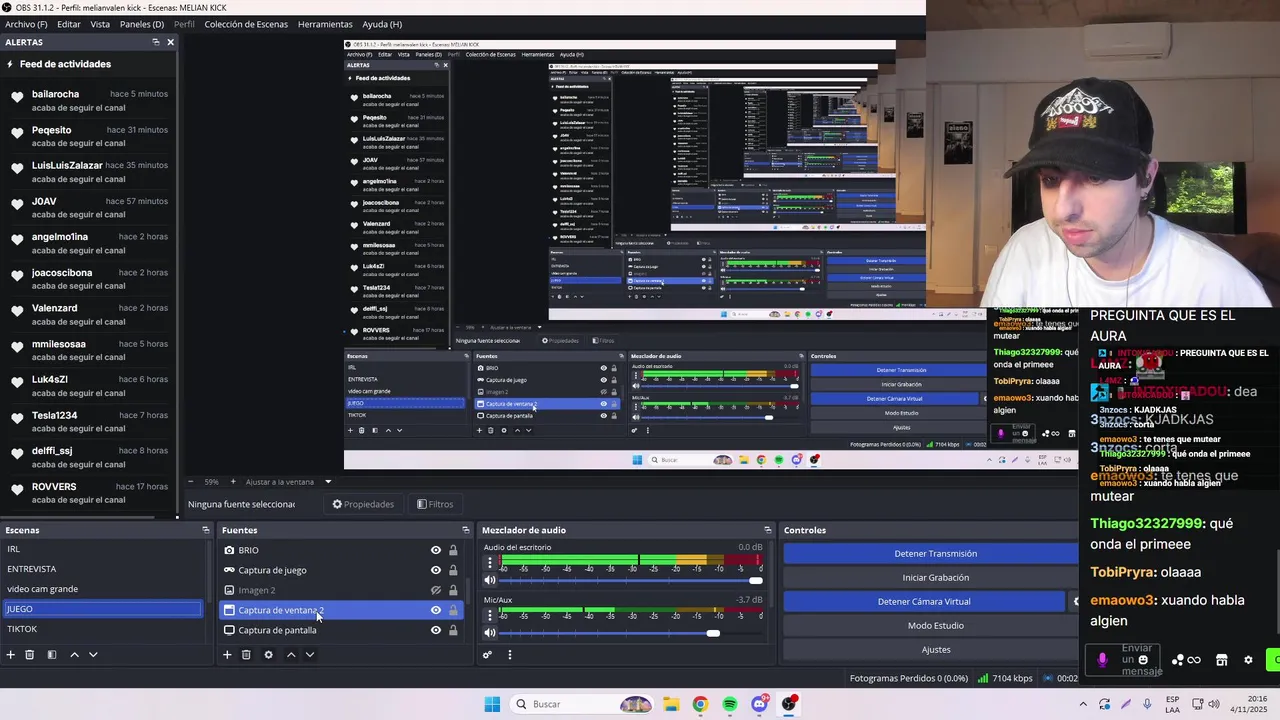Open File Explorer from the taskbar
Image resolution: width=1280 pixels, height=720 pixels.
point(670,704)
